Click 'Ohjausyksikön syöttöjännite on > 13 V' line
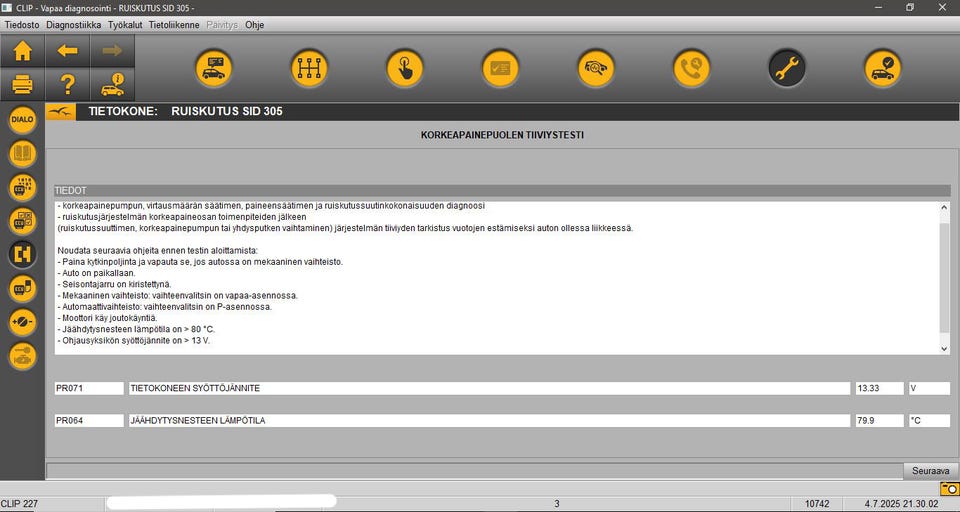The width and height of the screenshot is (960, 512). (x=133, y=341)
